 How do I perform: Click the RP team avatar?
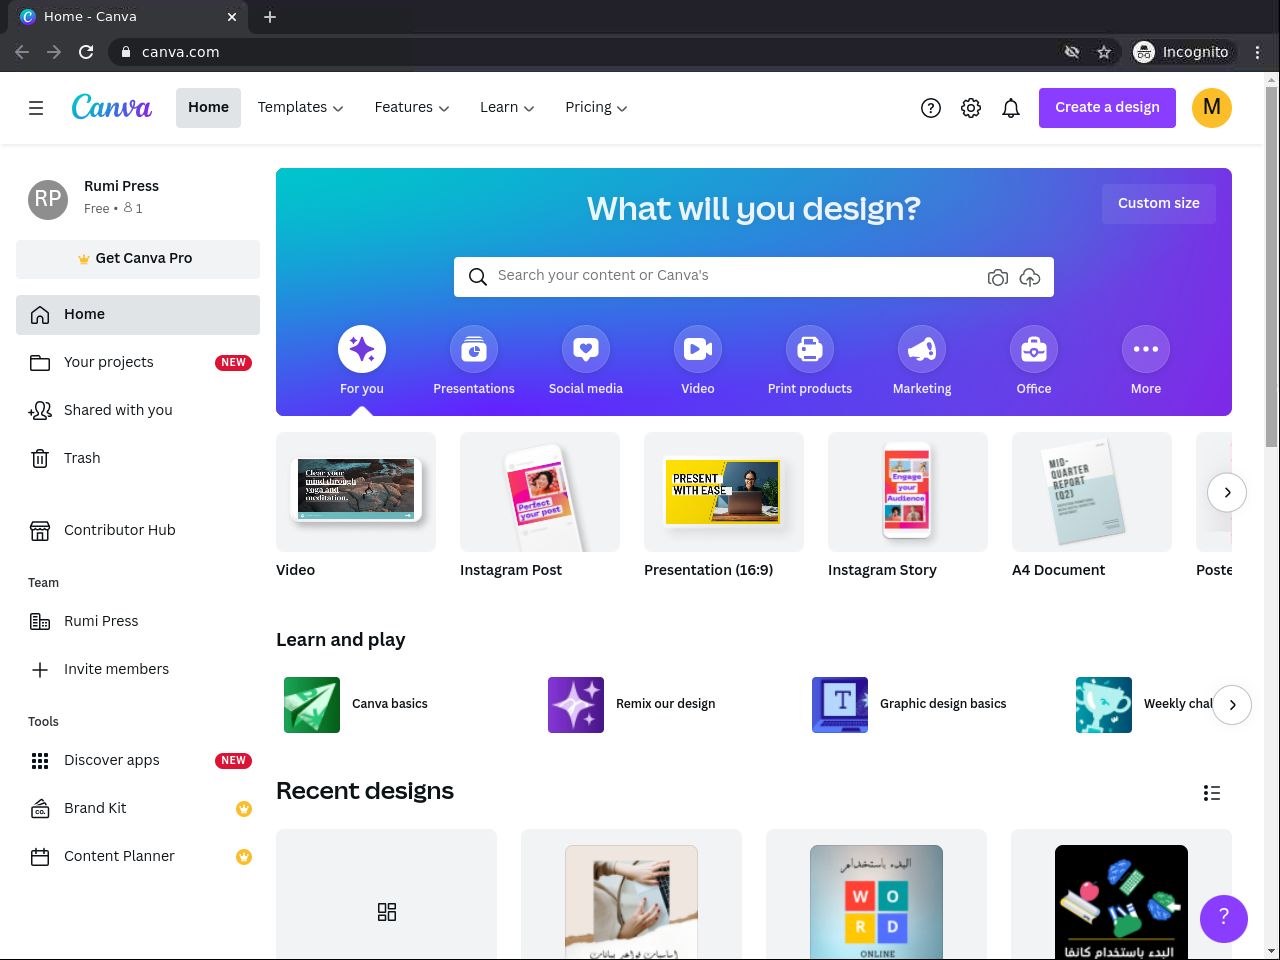pyautogui.click(x=48, y=199)
